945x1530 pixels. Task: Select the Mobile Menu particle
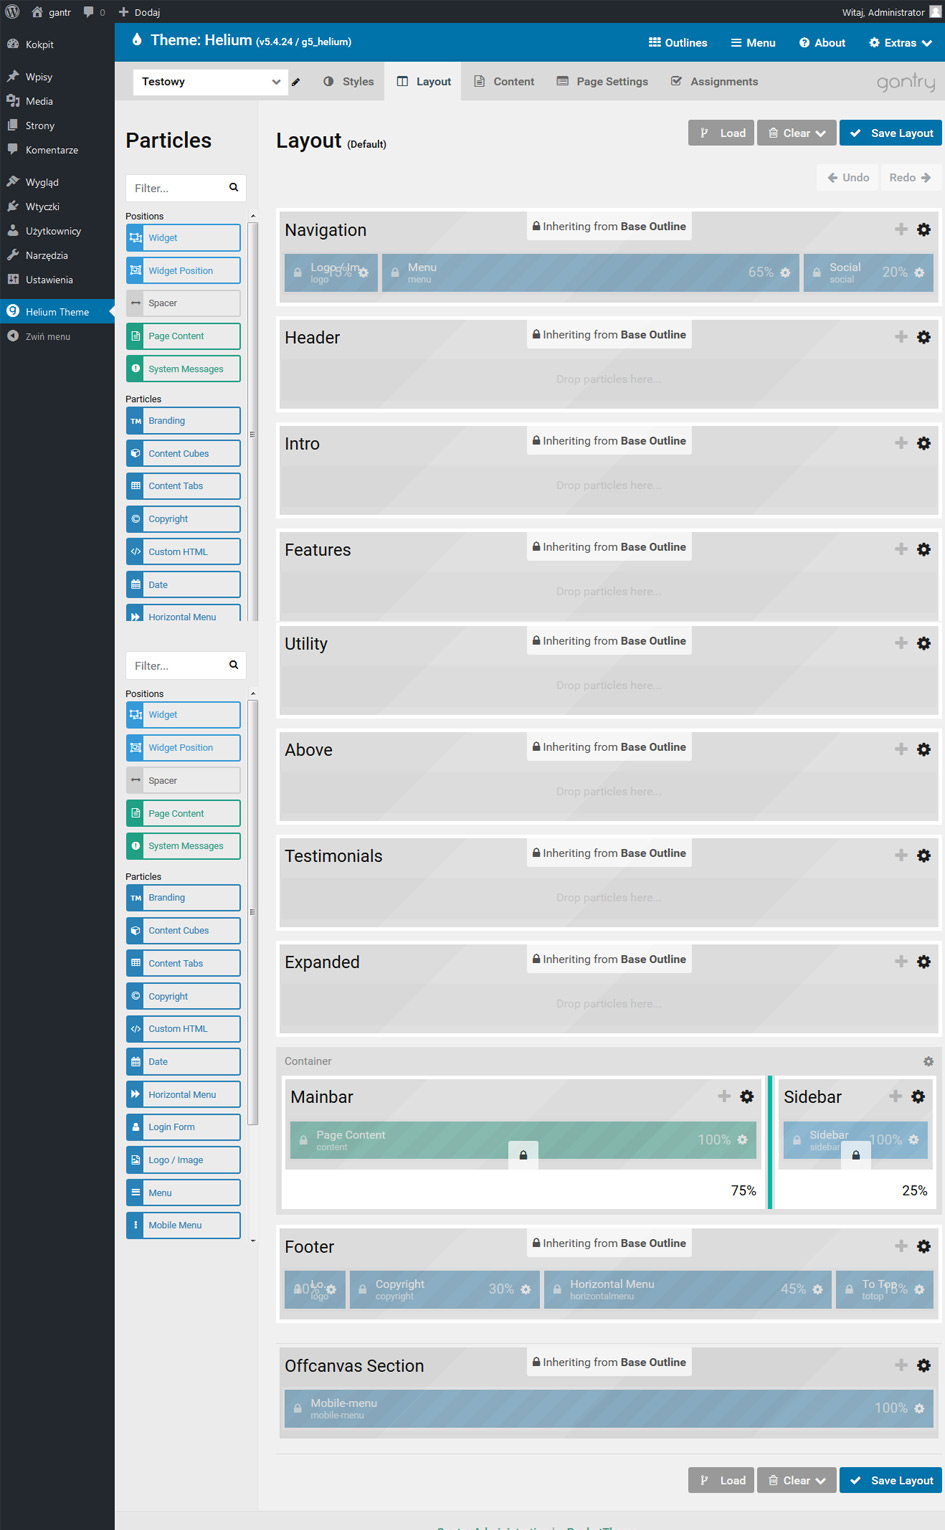183,1225
